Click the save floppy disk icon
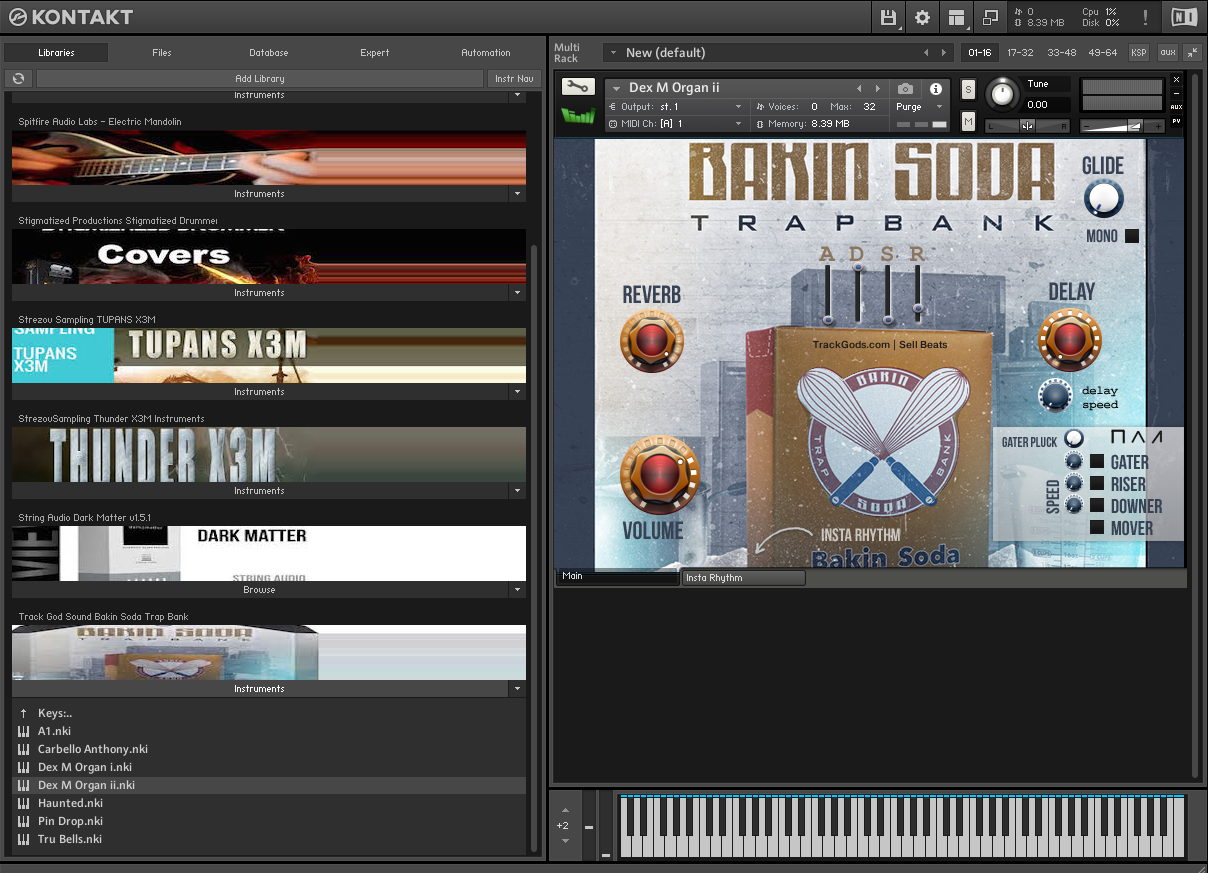This screenshot has width=1208, height=873. coord(888,17)
